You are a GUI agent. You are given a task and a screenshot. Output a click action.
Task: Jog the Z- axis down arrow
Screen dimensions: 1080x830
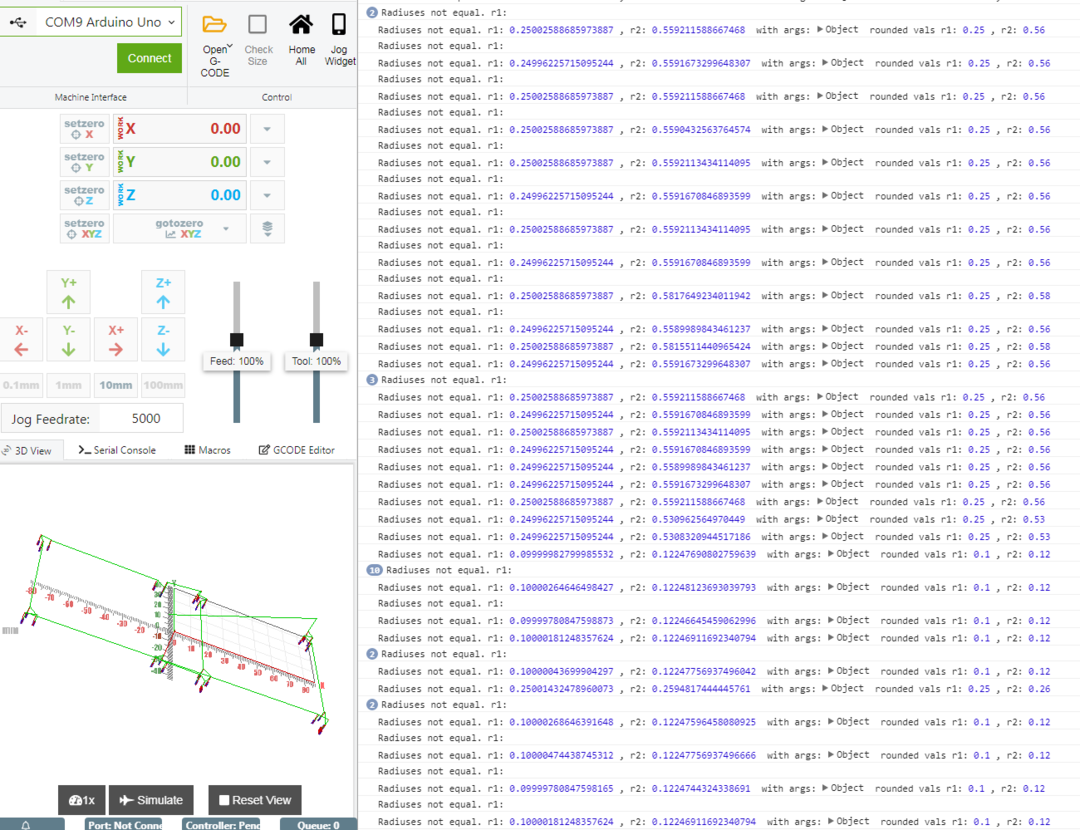coord(163,340)
